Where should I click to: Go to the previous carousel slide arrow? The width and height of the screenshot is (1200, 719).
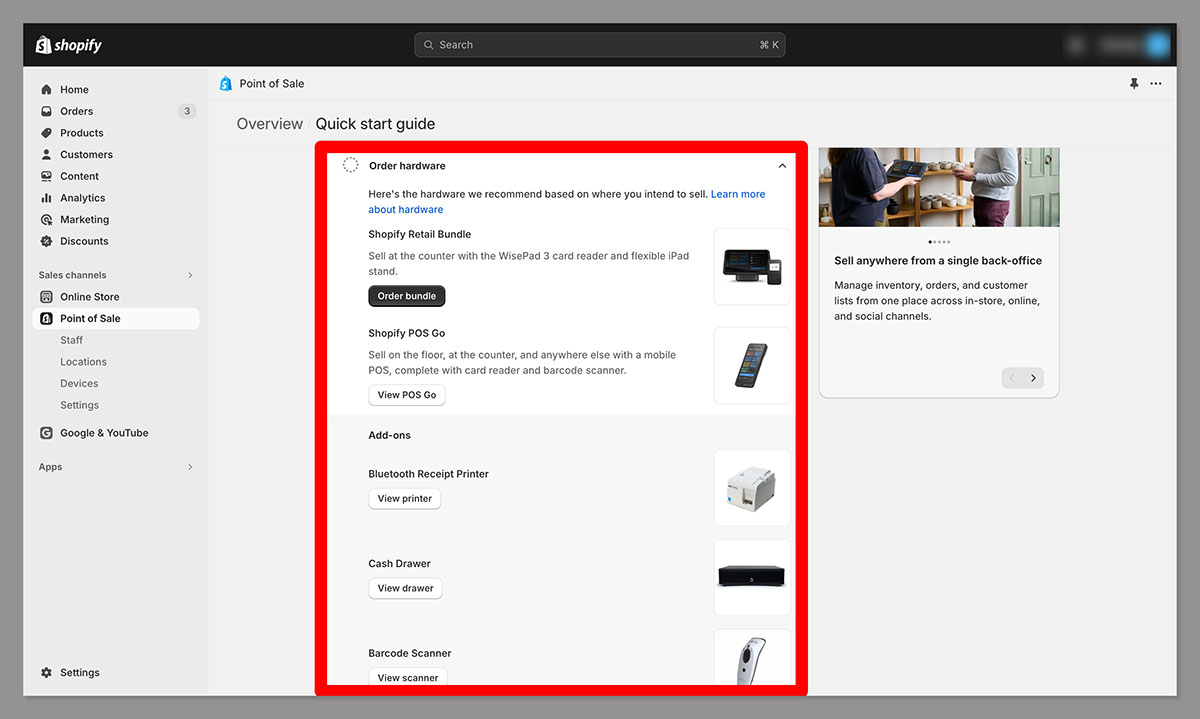coord(1012,378)
